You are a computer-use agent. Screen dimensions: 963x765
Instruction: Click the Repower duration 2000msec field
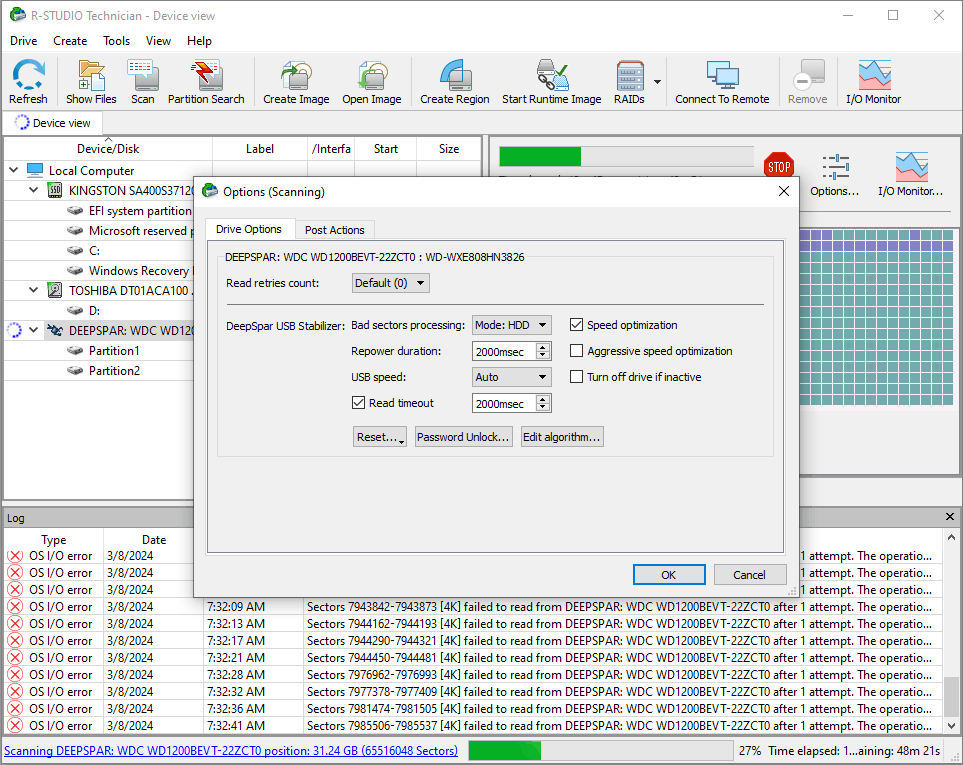click(504, 351)
